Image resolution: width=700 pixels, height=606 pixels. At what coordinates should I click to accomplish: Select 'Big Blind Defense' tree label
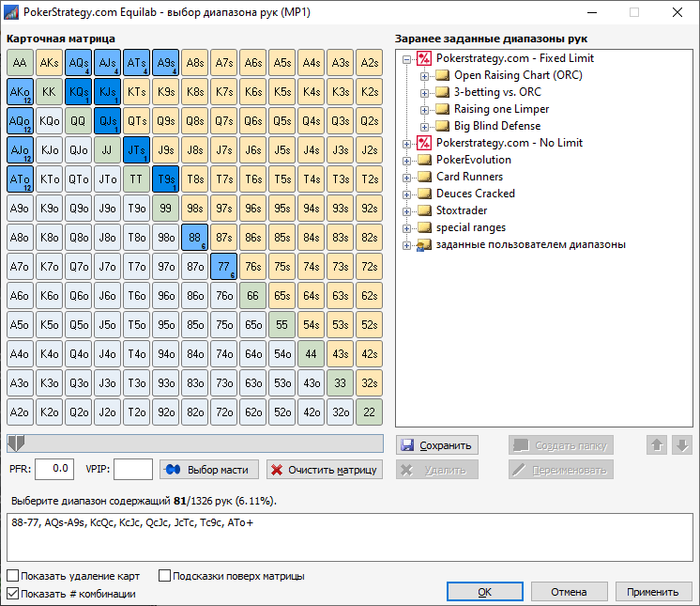pos(497,126)
